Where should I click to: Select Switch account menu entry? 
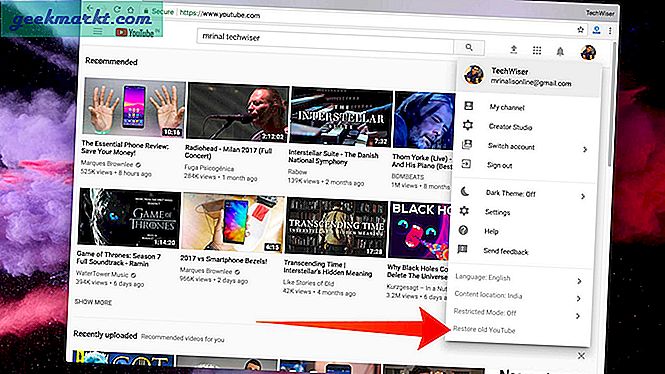(x=511, y=146)
